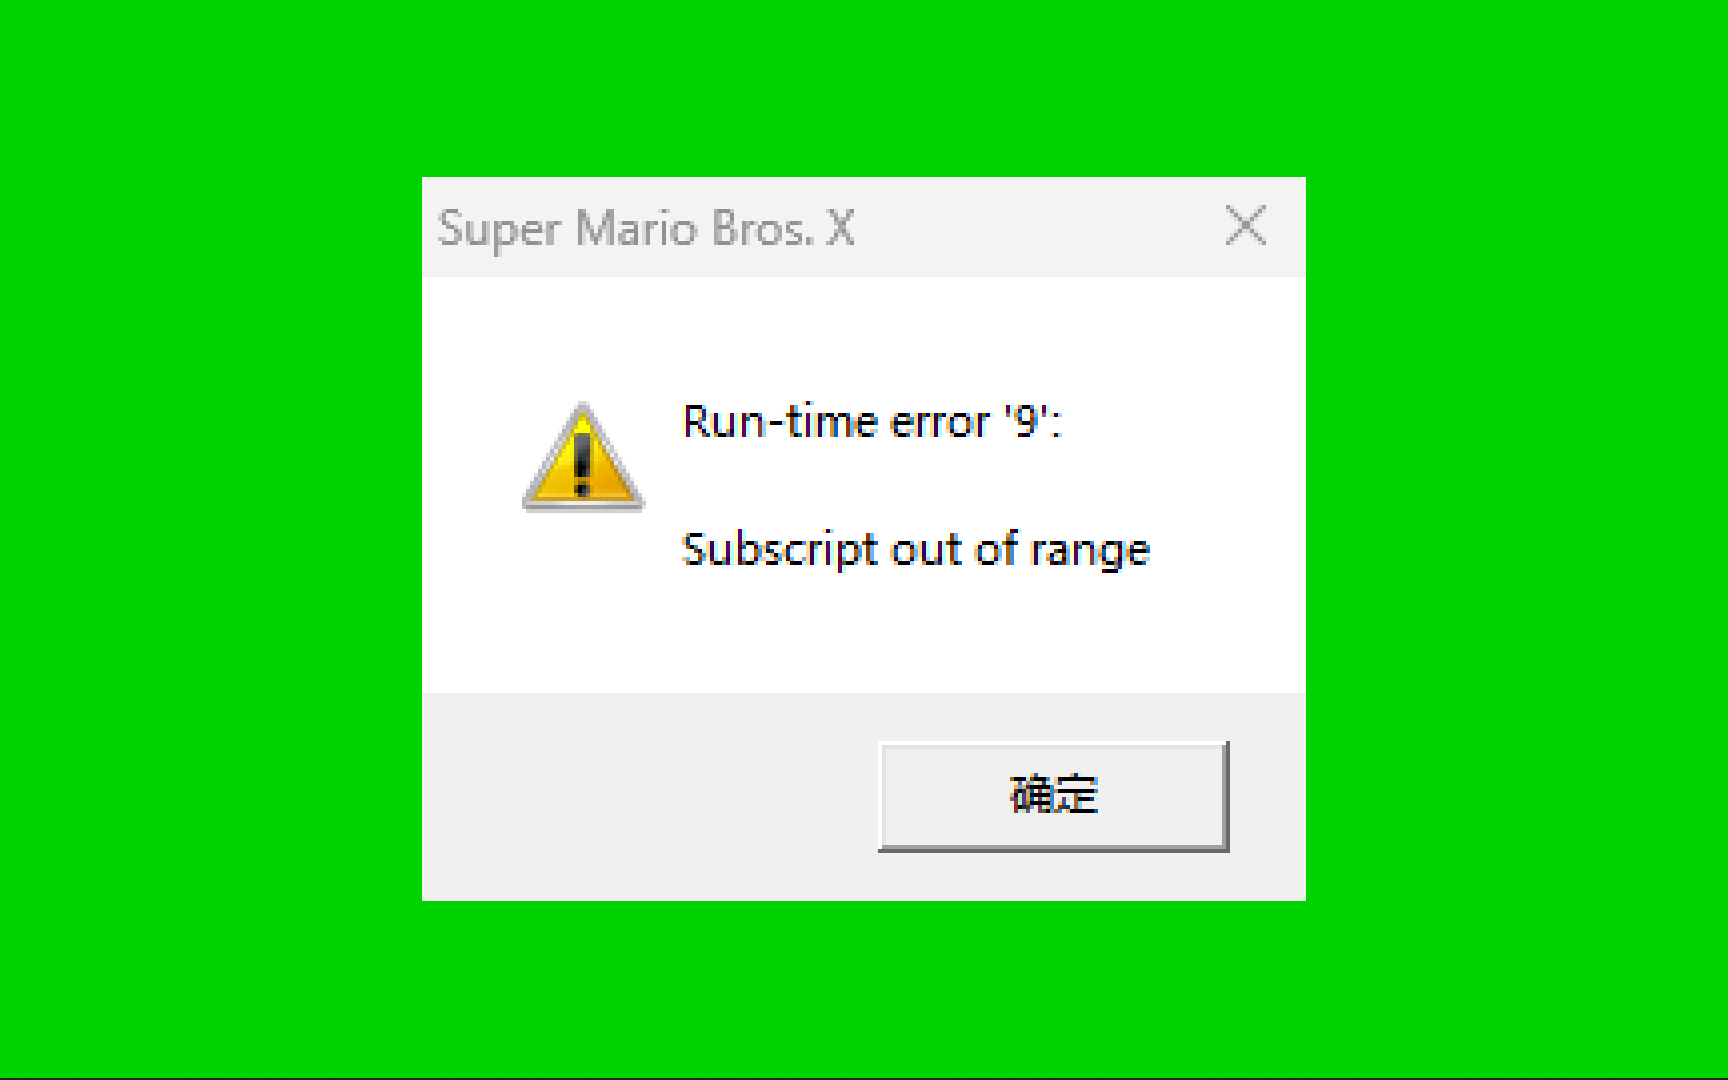Click the thin dark strip at screen bottom

click(864, 1078)
